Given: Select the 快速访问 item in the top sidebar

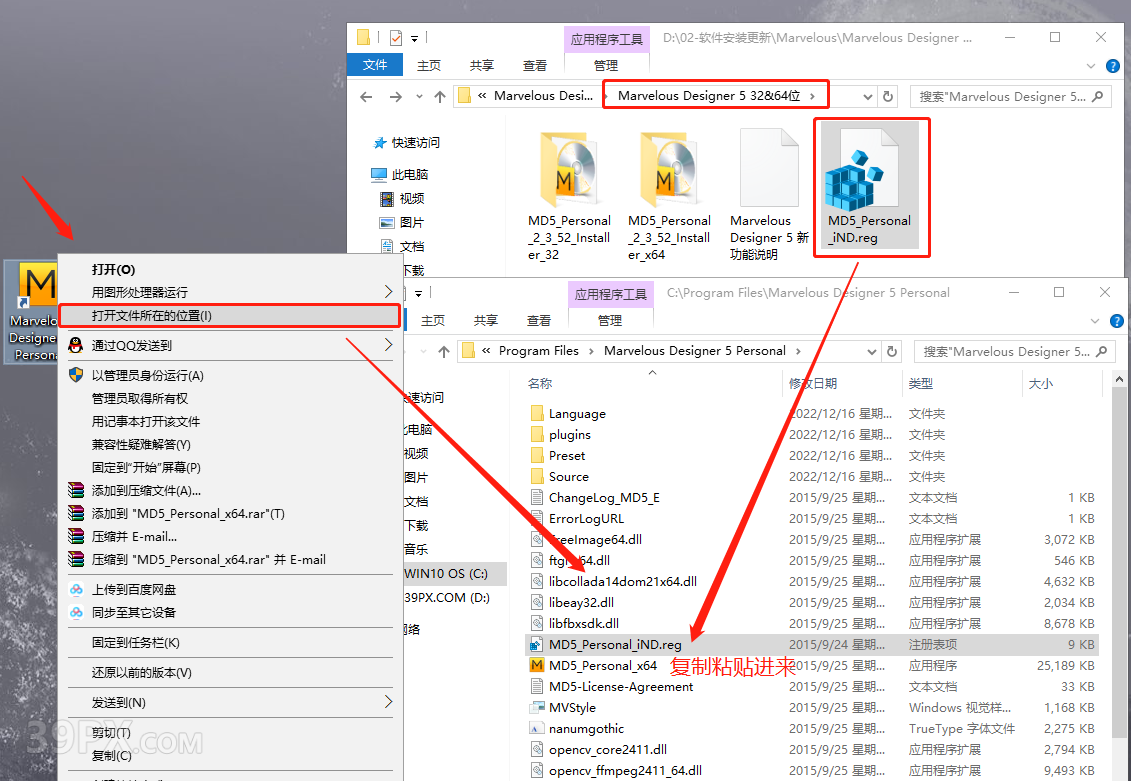Looking at the screenshot, I should (x=415, y=142).
